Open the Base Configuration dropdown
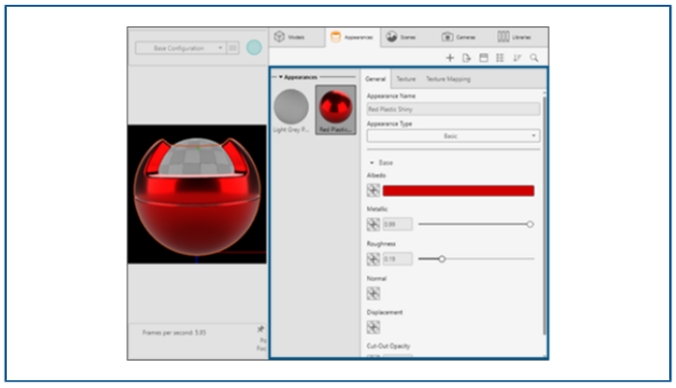The image size is (676, 388). (181, 48)
